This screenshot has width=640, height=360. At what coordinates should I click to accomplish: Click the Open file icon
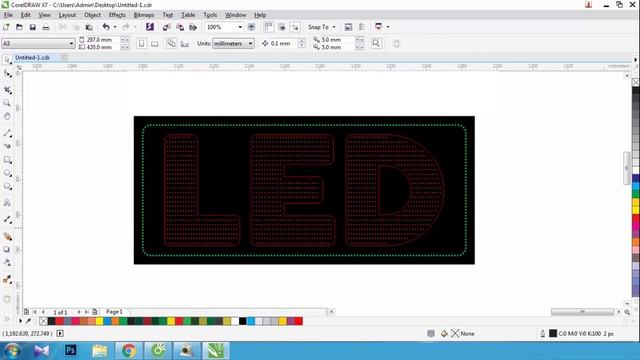click(19, 27)
